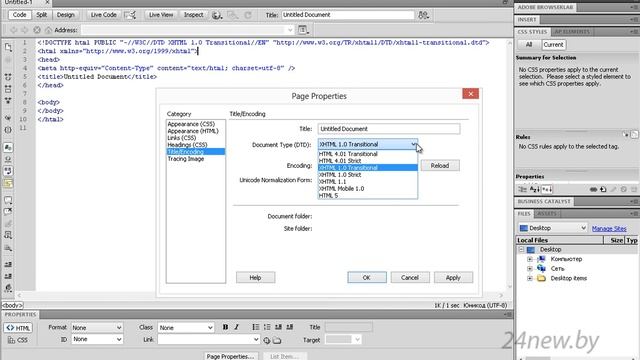Click the Collapse Selection icon

[x=8, y=89]
